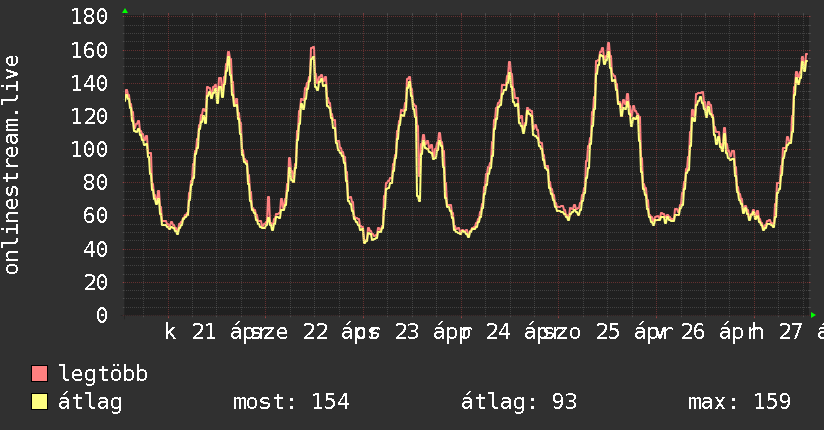Click the y-axis label 20
824x430 pixels.
[x=96, y=282]
